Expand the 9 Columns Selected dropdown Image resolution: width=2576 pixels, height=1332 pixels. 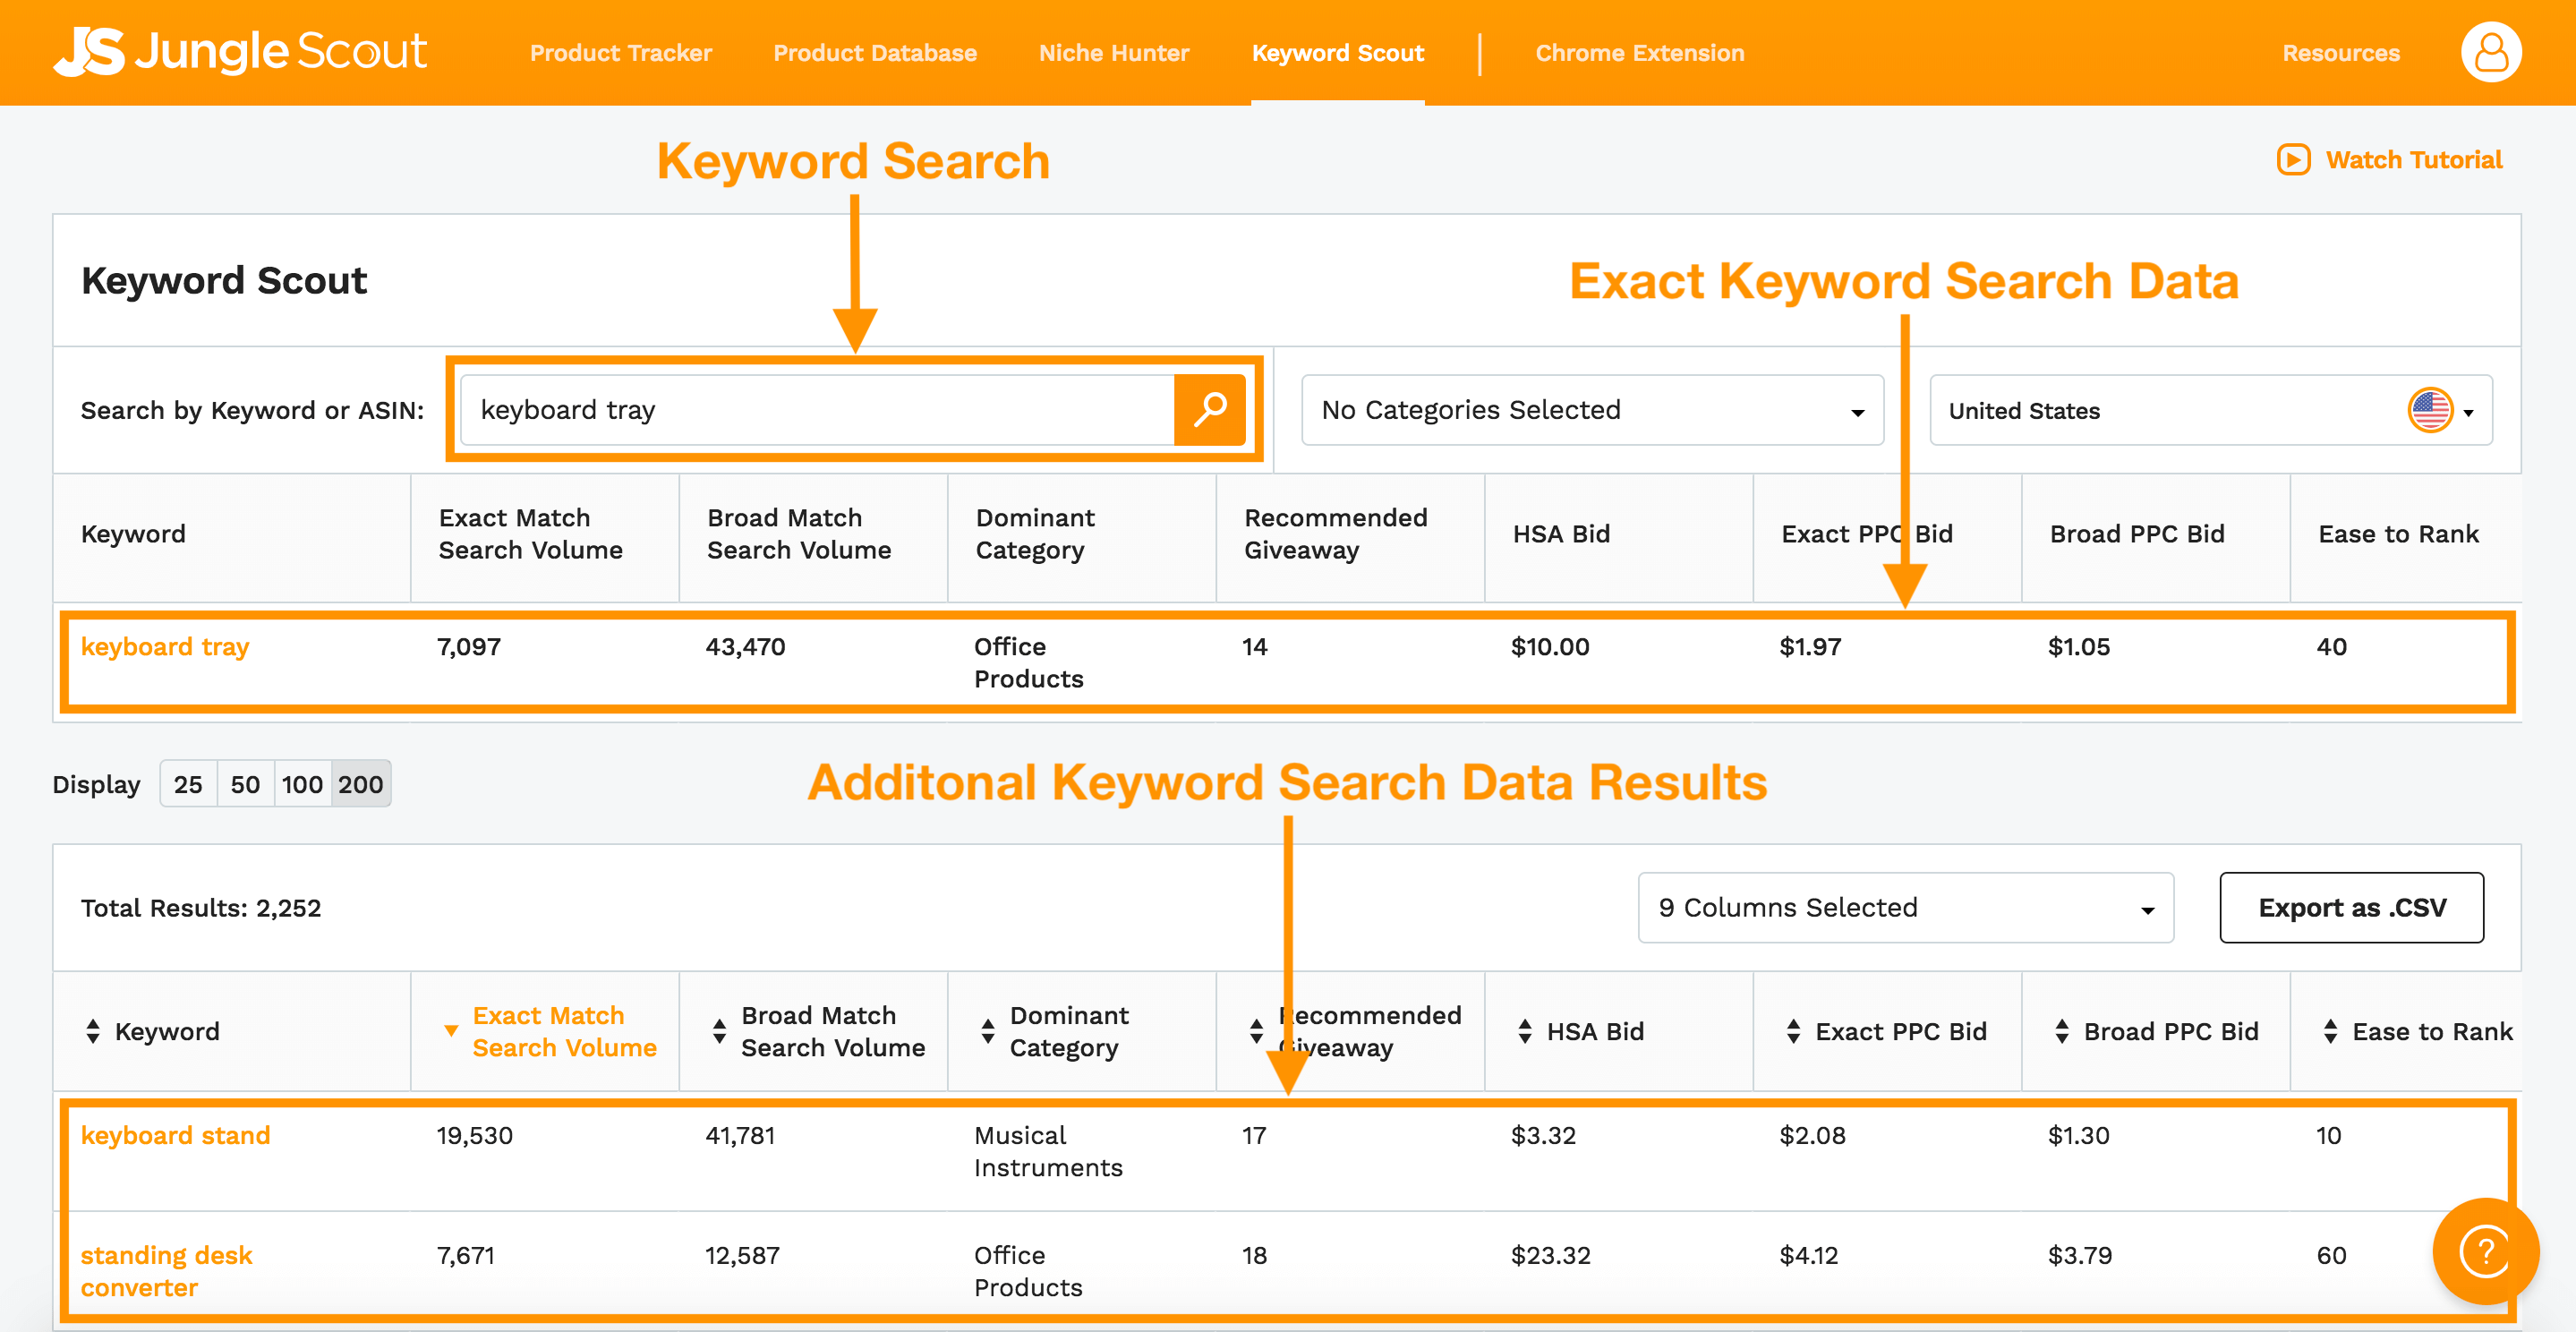(1905, 907)
